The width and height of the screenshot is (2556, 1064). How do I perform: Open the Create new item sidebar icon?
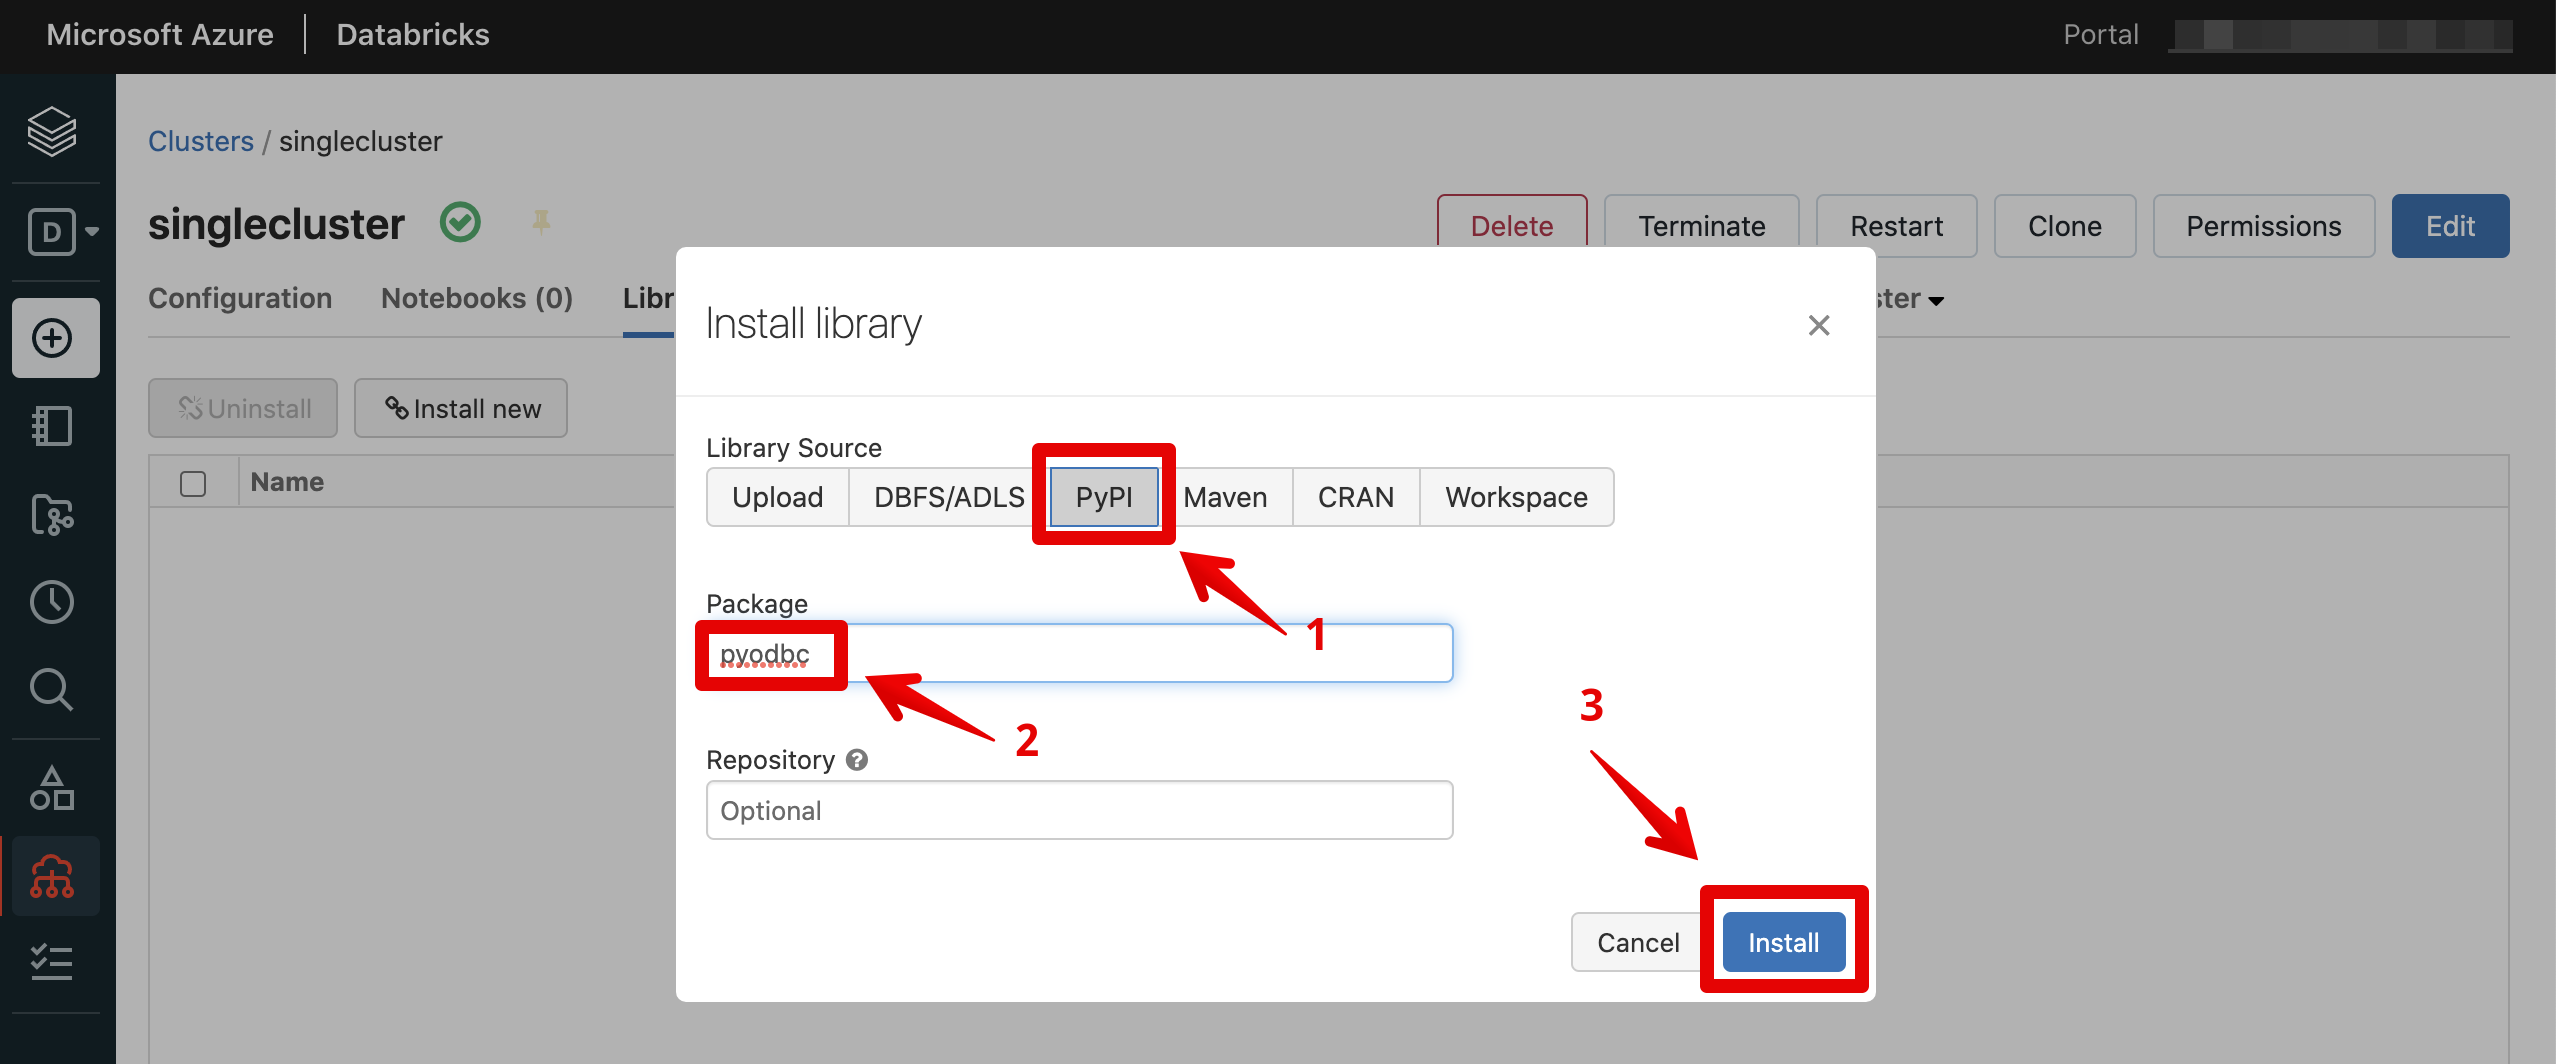pyautogui.click(x=52, y=338)
